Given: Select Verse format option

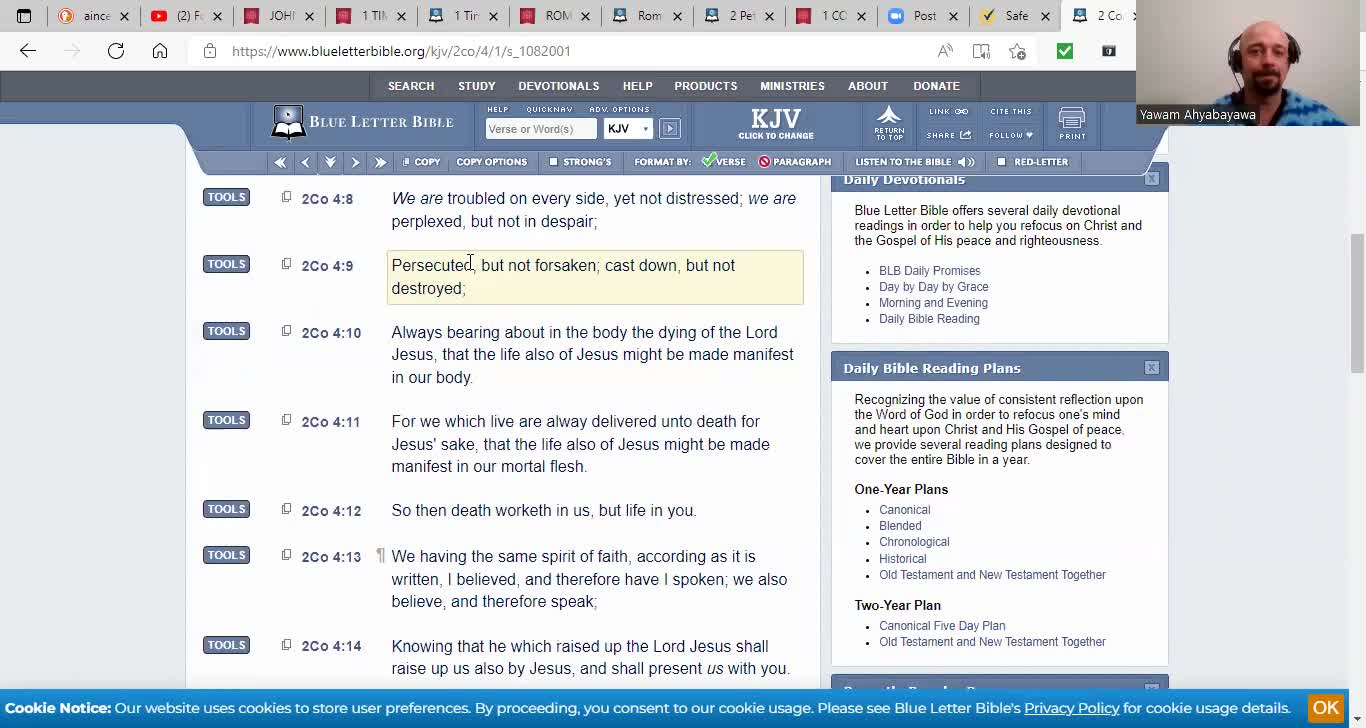Looking at the screenshot, I should [724, 162].
